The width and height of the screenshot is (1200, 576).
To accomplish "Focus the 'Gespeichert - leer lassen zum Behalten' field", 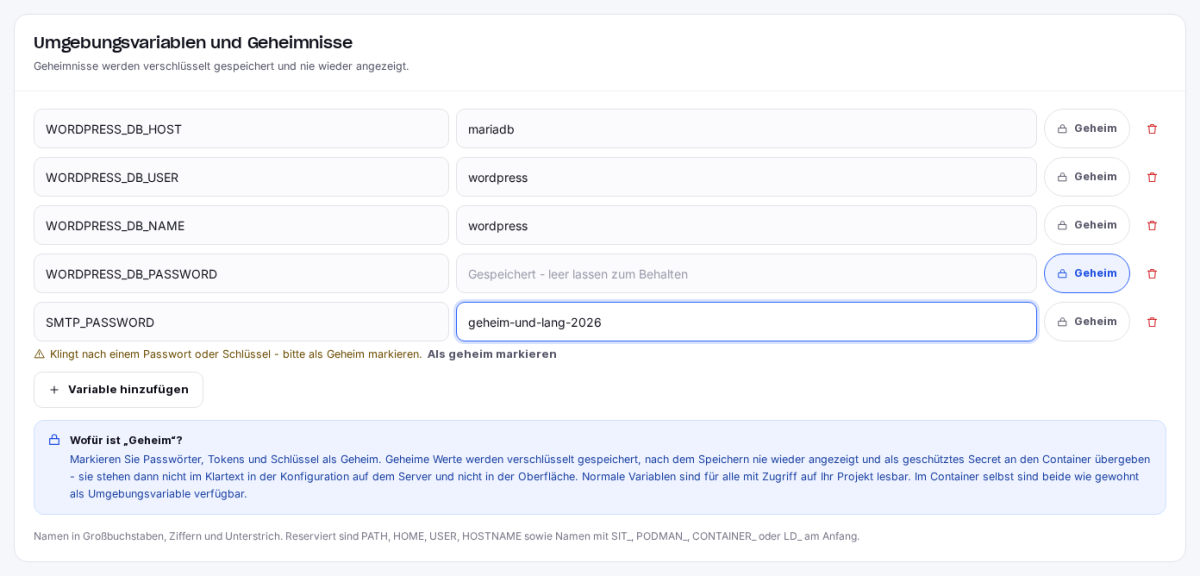I will coord(746,273).
